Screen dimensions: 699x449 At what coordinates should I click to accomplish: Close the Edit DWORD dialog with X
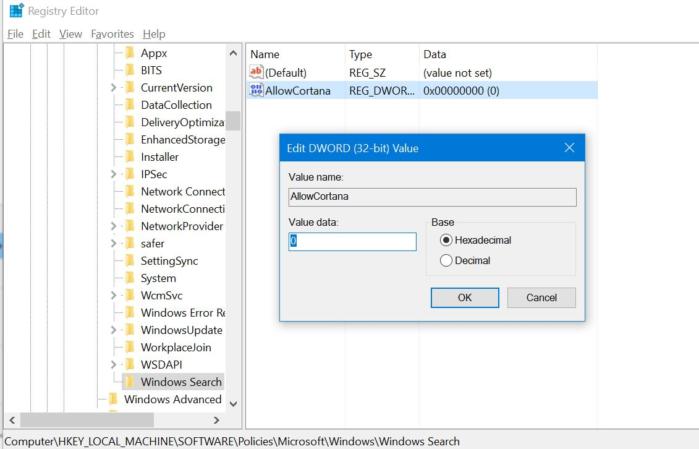pyautogui.click(x=569, y=148)
